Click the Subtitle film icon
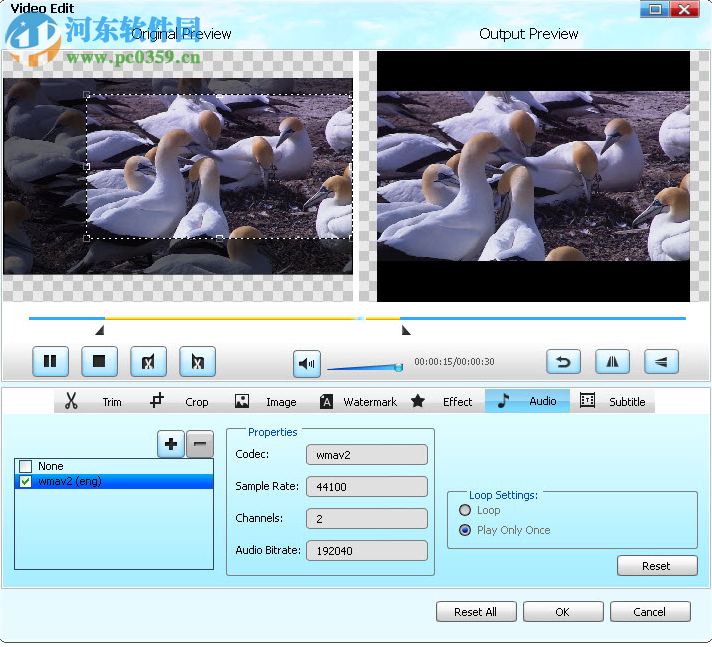This screenshot has height=647, width=712. (x=587, y=400)
